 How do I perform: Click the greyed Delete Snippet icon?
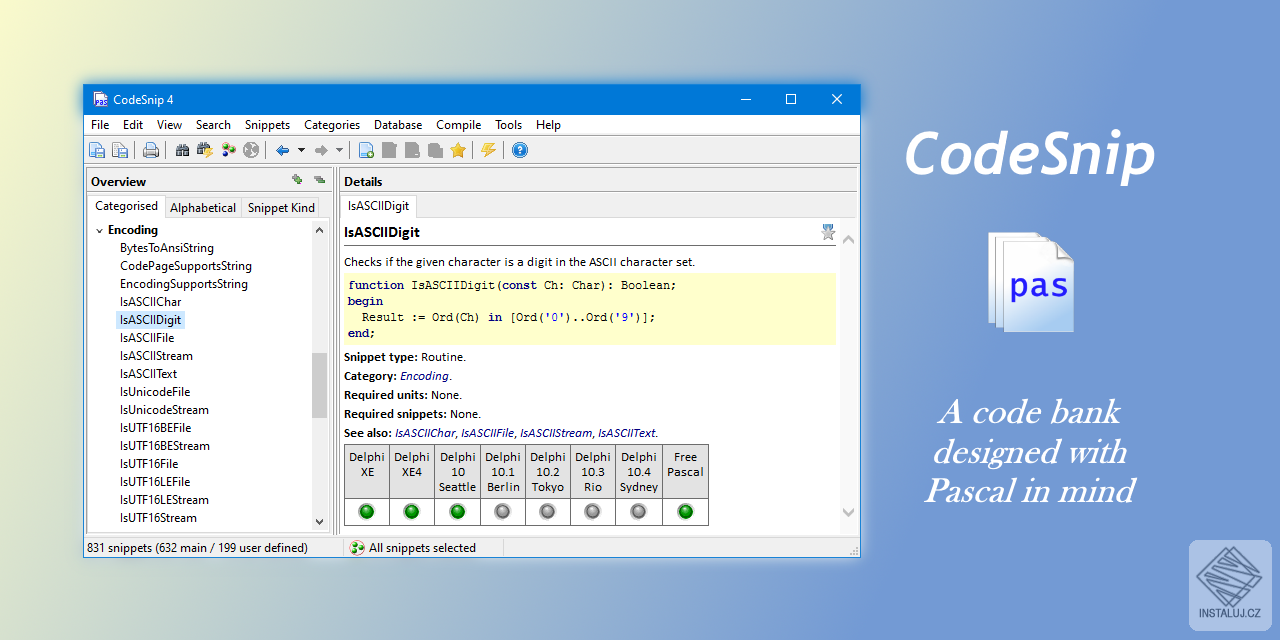(412, 150)
